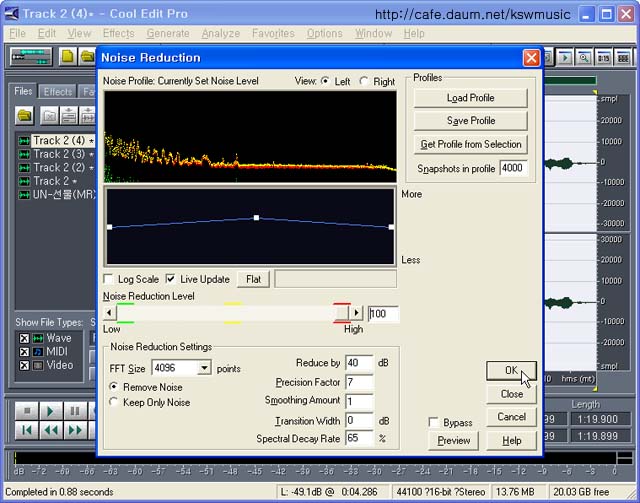Screen dimensions: 640x503
Task: Open the Generate menu
Action: tap(168, 33)
